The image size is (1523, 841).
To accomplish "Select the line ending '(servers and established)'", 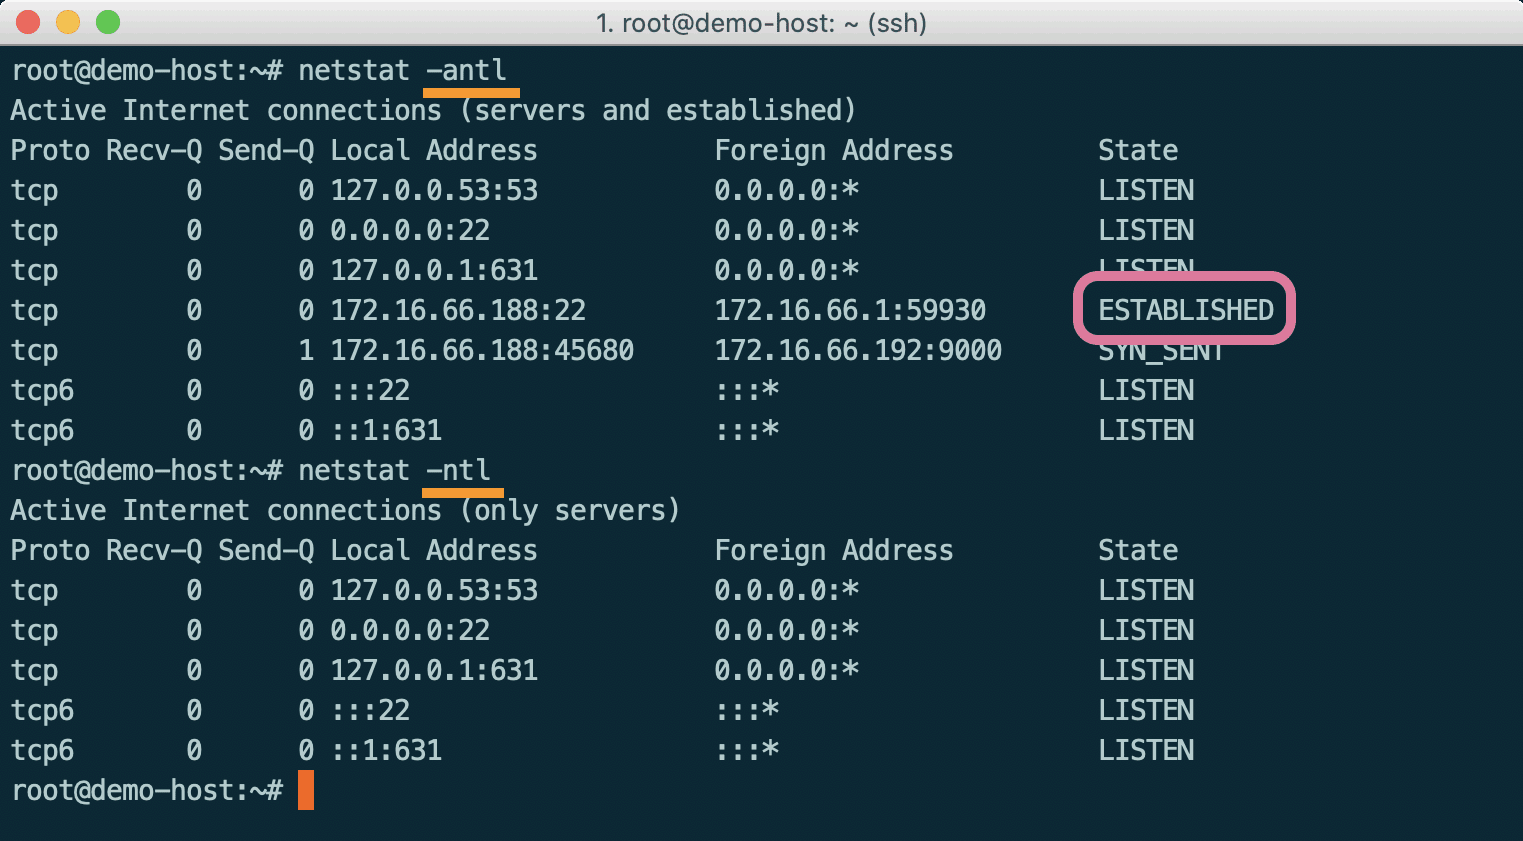I will tap(433, 111).
